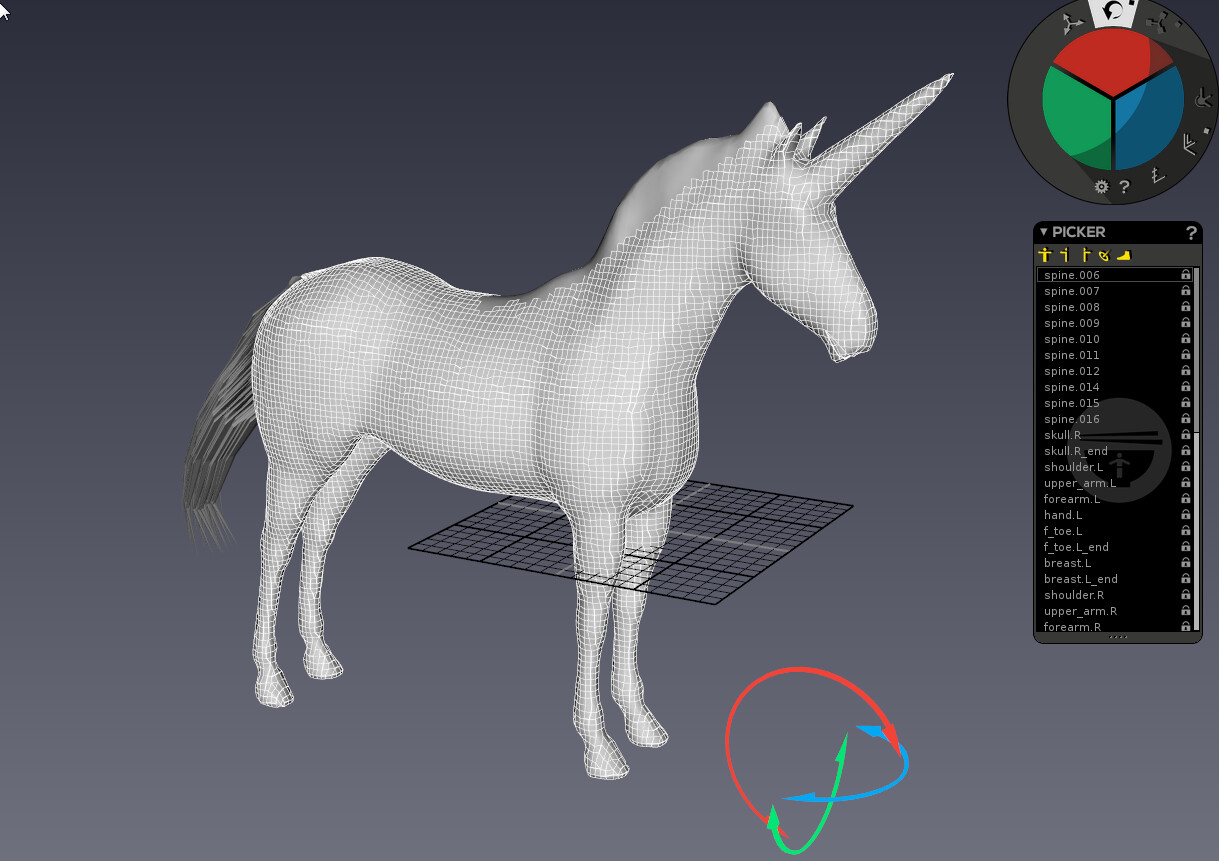The height and width of the screenshot is (861, 1219).
Task: Choose the scale boxes mode on the wheel
Action: pos(1158,23)
